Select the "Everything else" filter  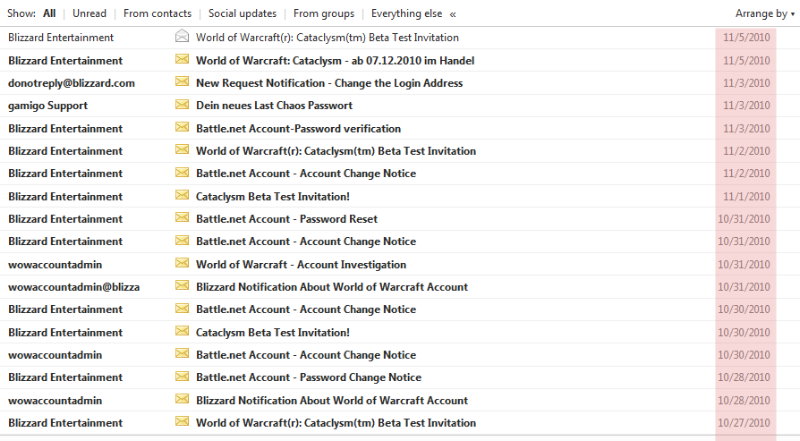click(x=407, y=13)
